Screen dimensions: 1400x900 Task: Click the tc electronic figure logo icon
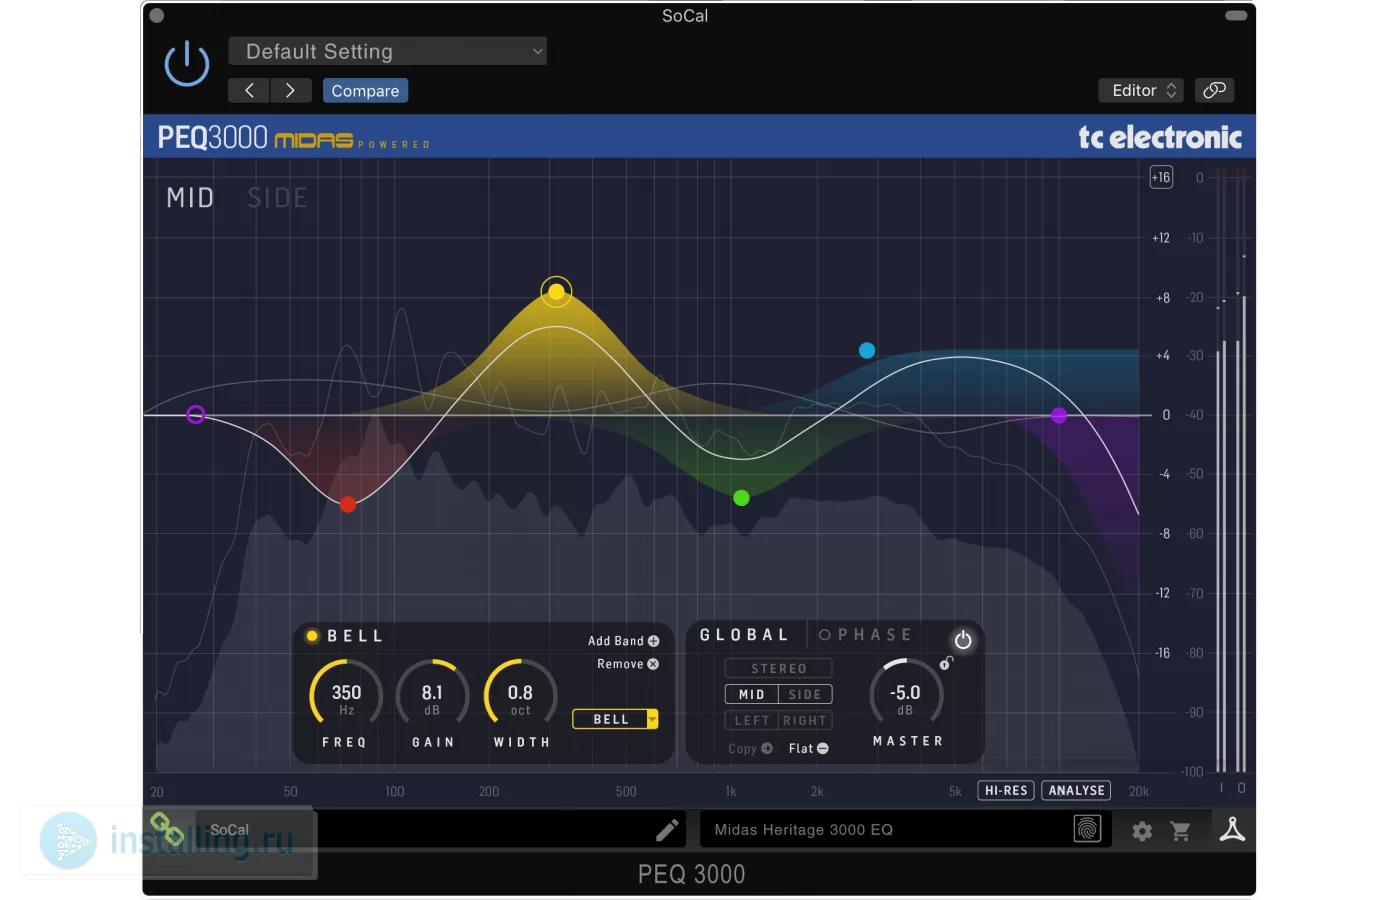click(1232, 829)
